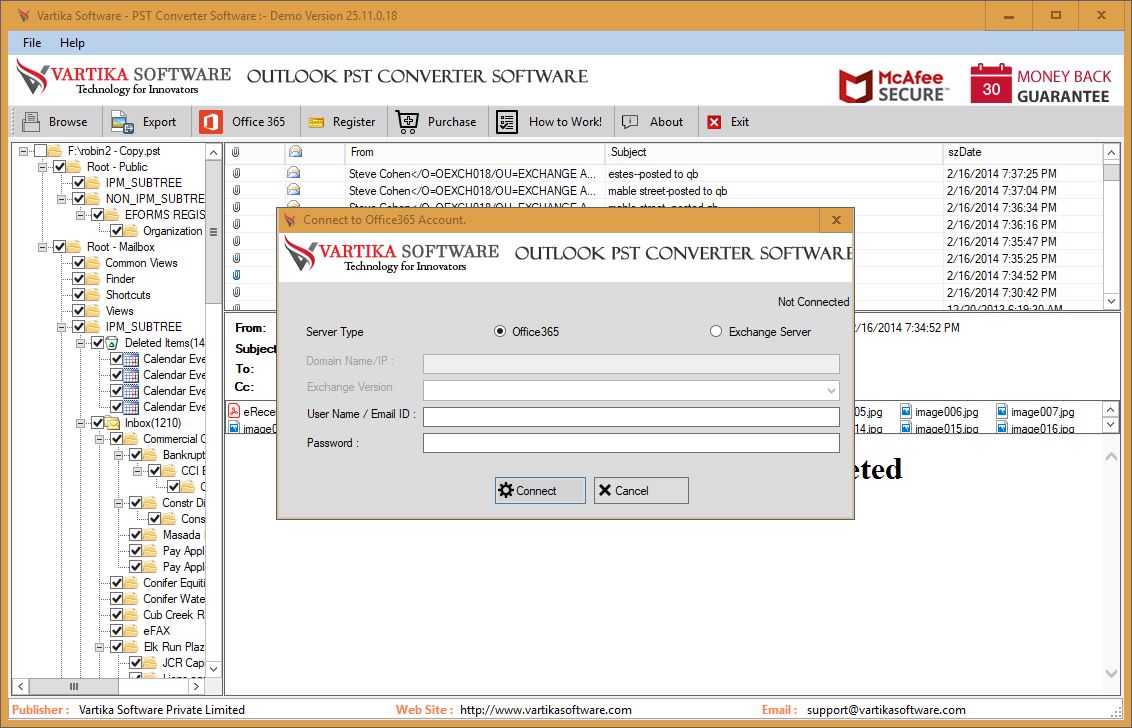
Task: Open the File menu
Action: point(32,43)
